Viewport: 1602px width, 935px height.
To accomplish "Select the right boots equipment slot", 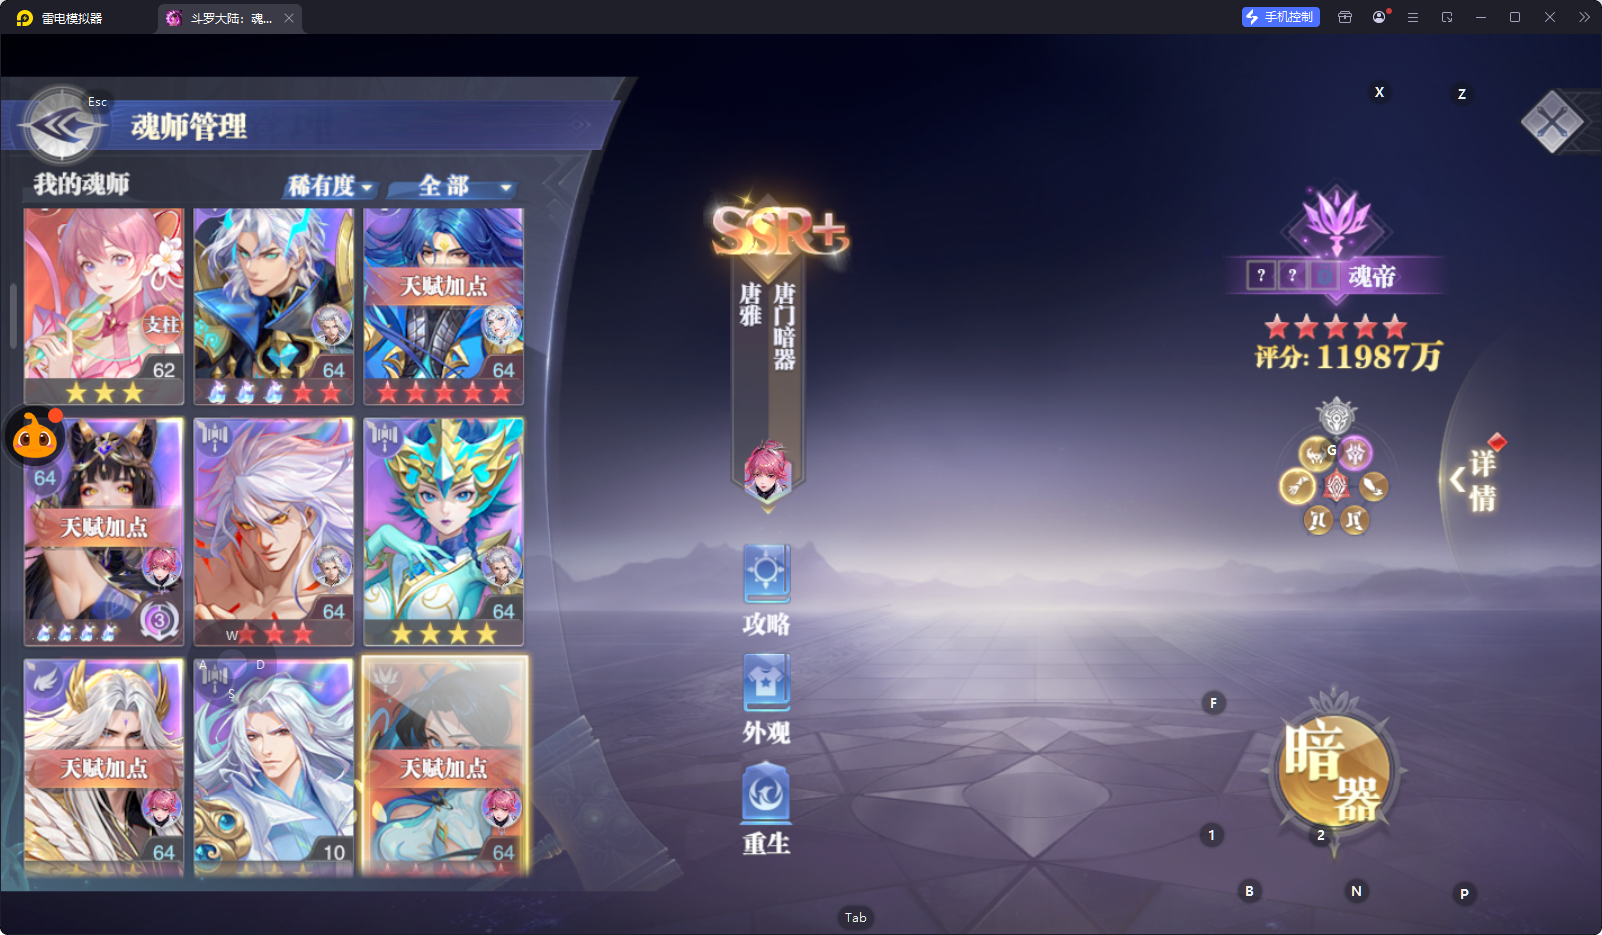I will [x=1354, y=520].
